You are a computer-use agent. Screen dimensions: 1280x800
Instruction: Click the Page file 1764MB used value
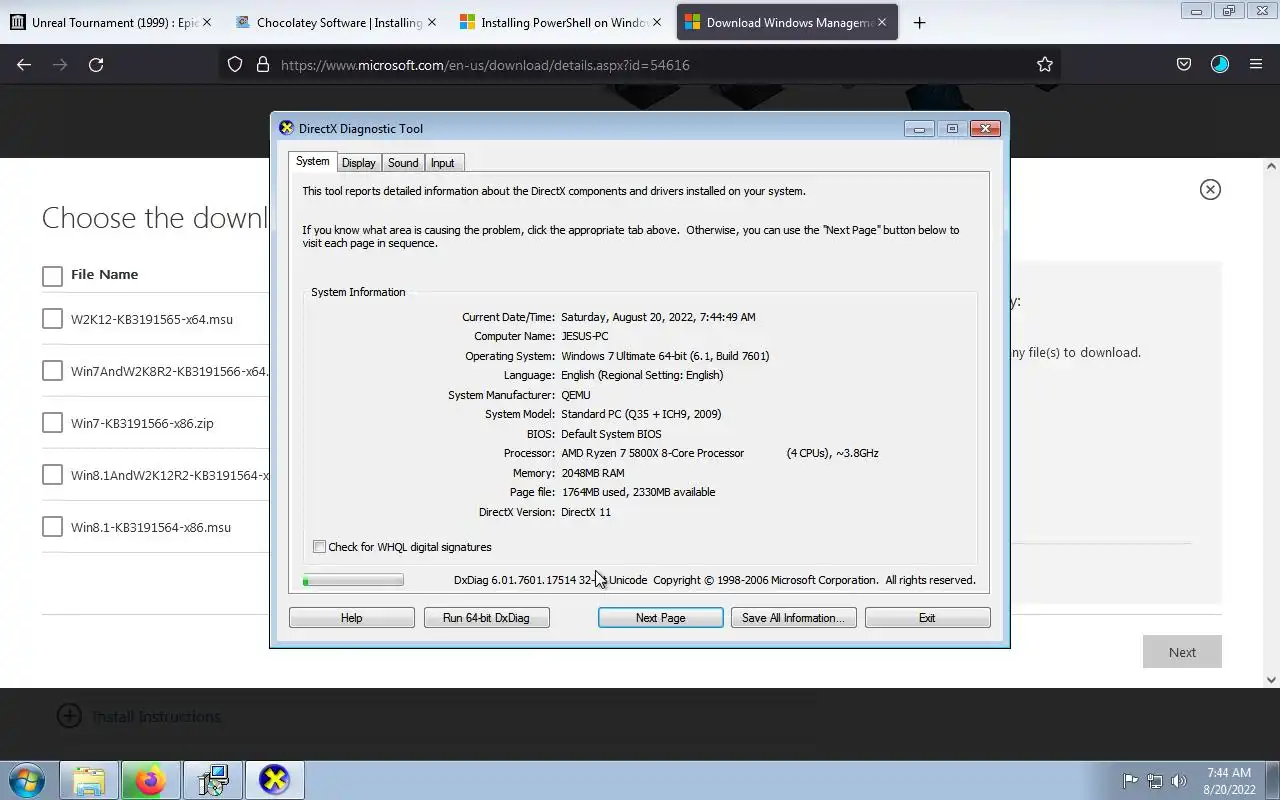(638, 492)
